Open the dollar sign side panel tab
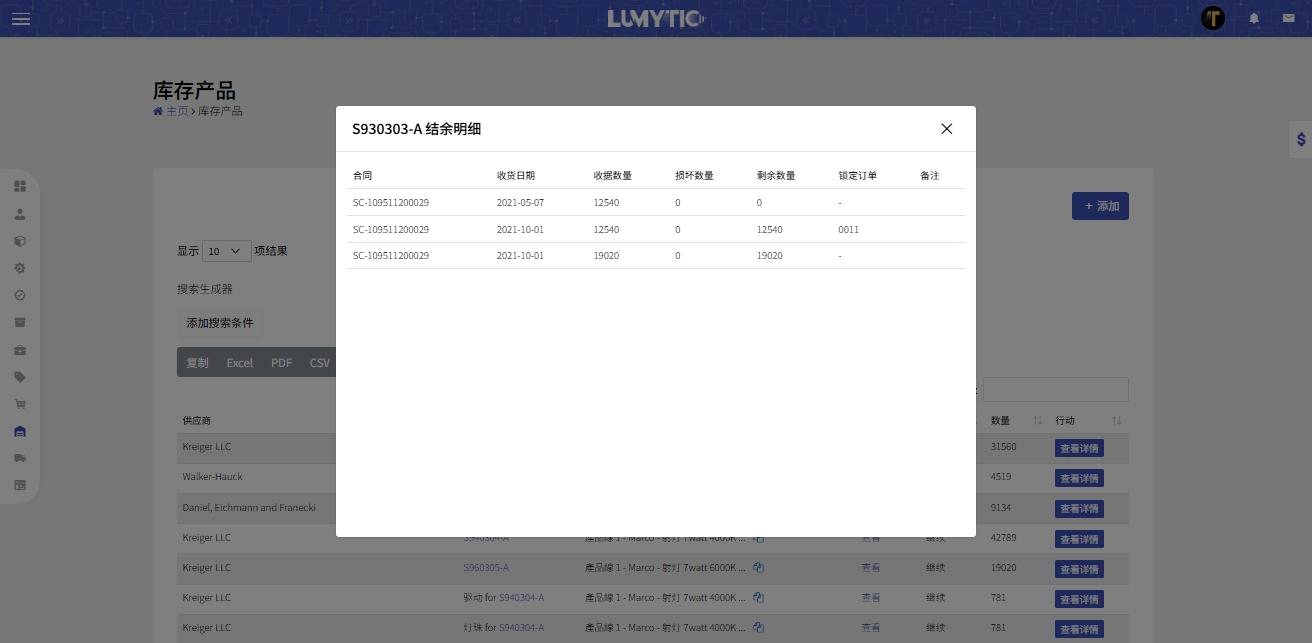Viewport: 1312px width, 643px height. pos(1300,140)
